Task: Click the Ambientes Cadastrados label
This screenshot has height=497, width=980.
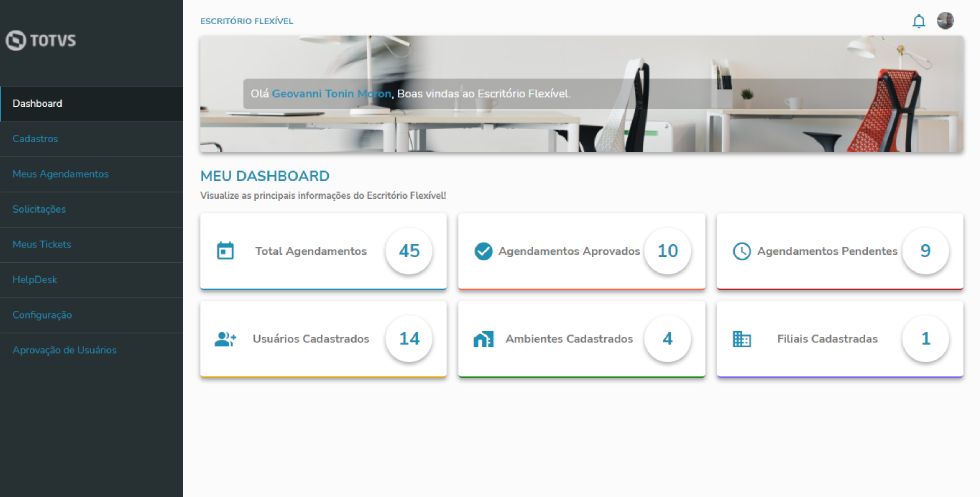Action: (569, 339)
